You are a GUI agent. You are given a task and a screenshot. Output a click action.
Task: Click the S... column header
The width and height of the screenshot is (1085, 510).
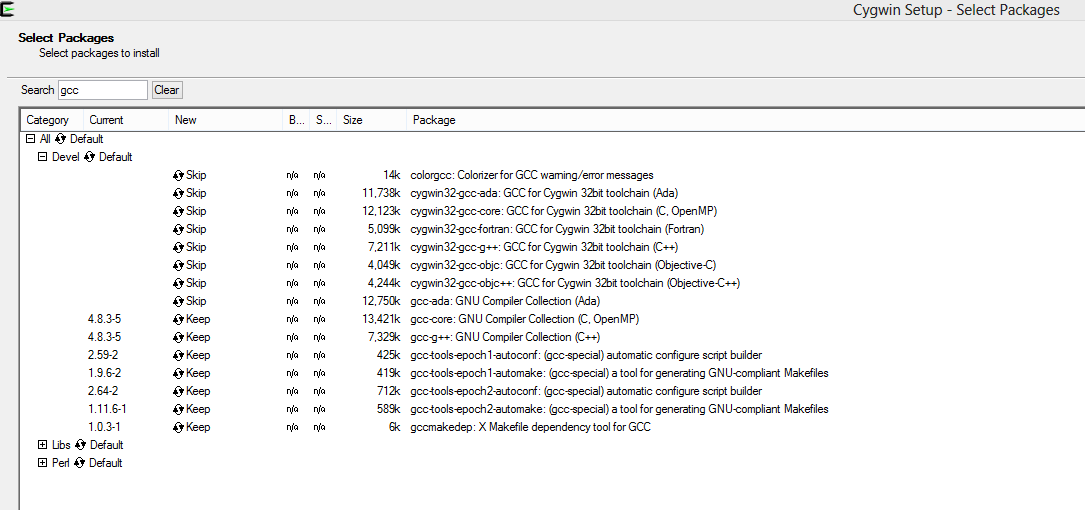pos(324,120)
